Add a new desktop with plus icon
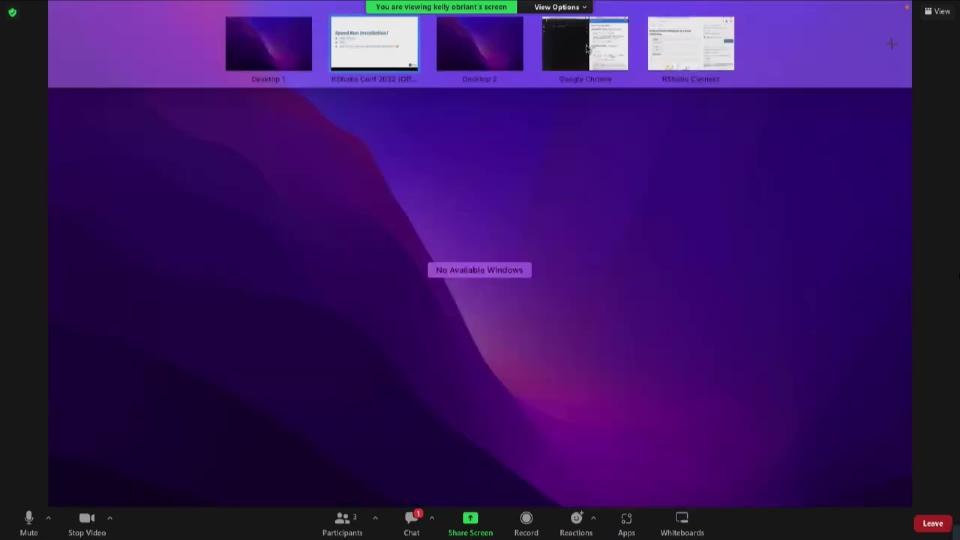The image size is (960, 540). (891, 43)
